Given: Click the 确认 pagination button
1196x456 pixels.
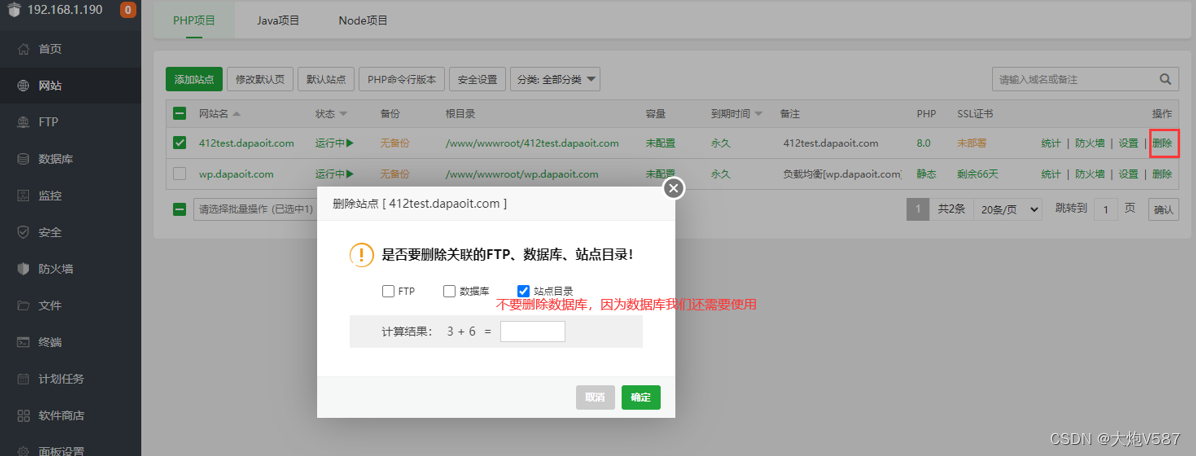Looking at the screenshot, I should tap(1163, 209).
